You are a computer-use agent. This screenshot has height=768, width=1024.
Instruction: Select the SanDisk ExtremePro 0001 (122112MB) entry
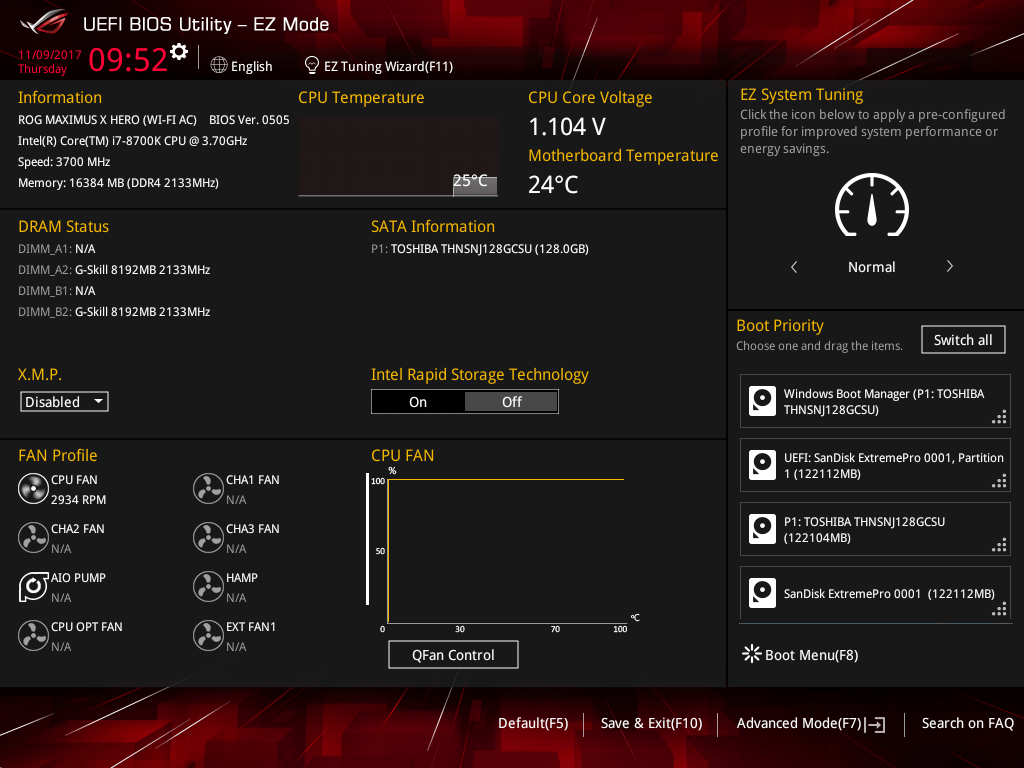point(875,593)
